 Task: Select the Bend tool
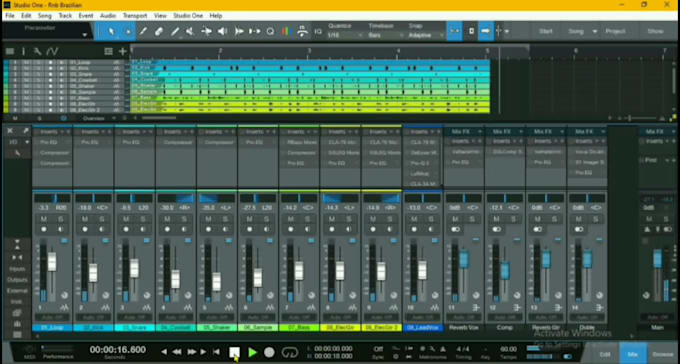[206, 31]
